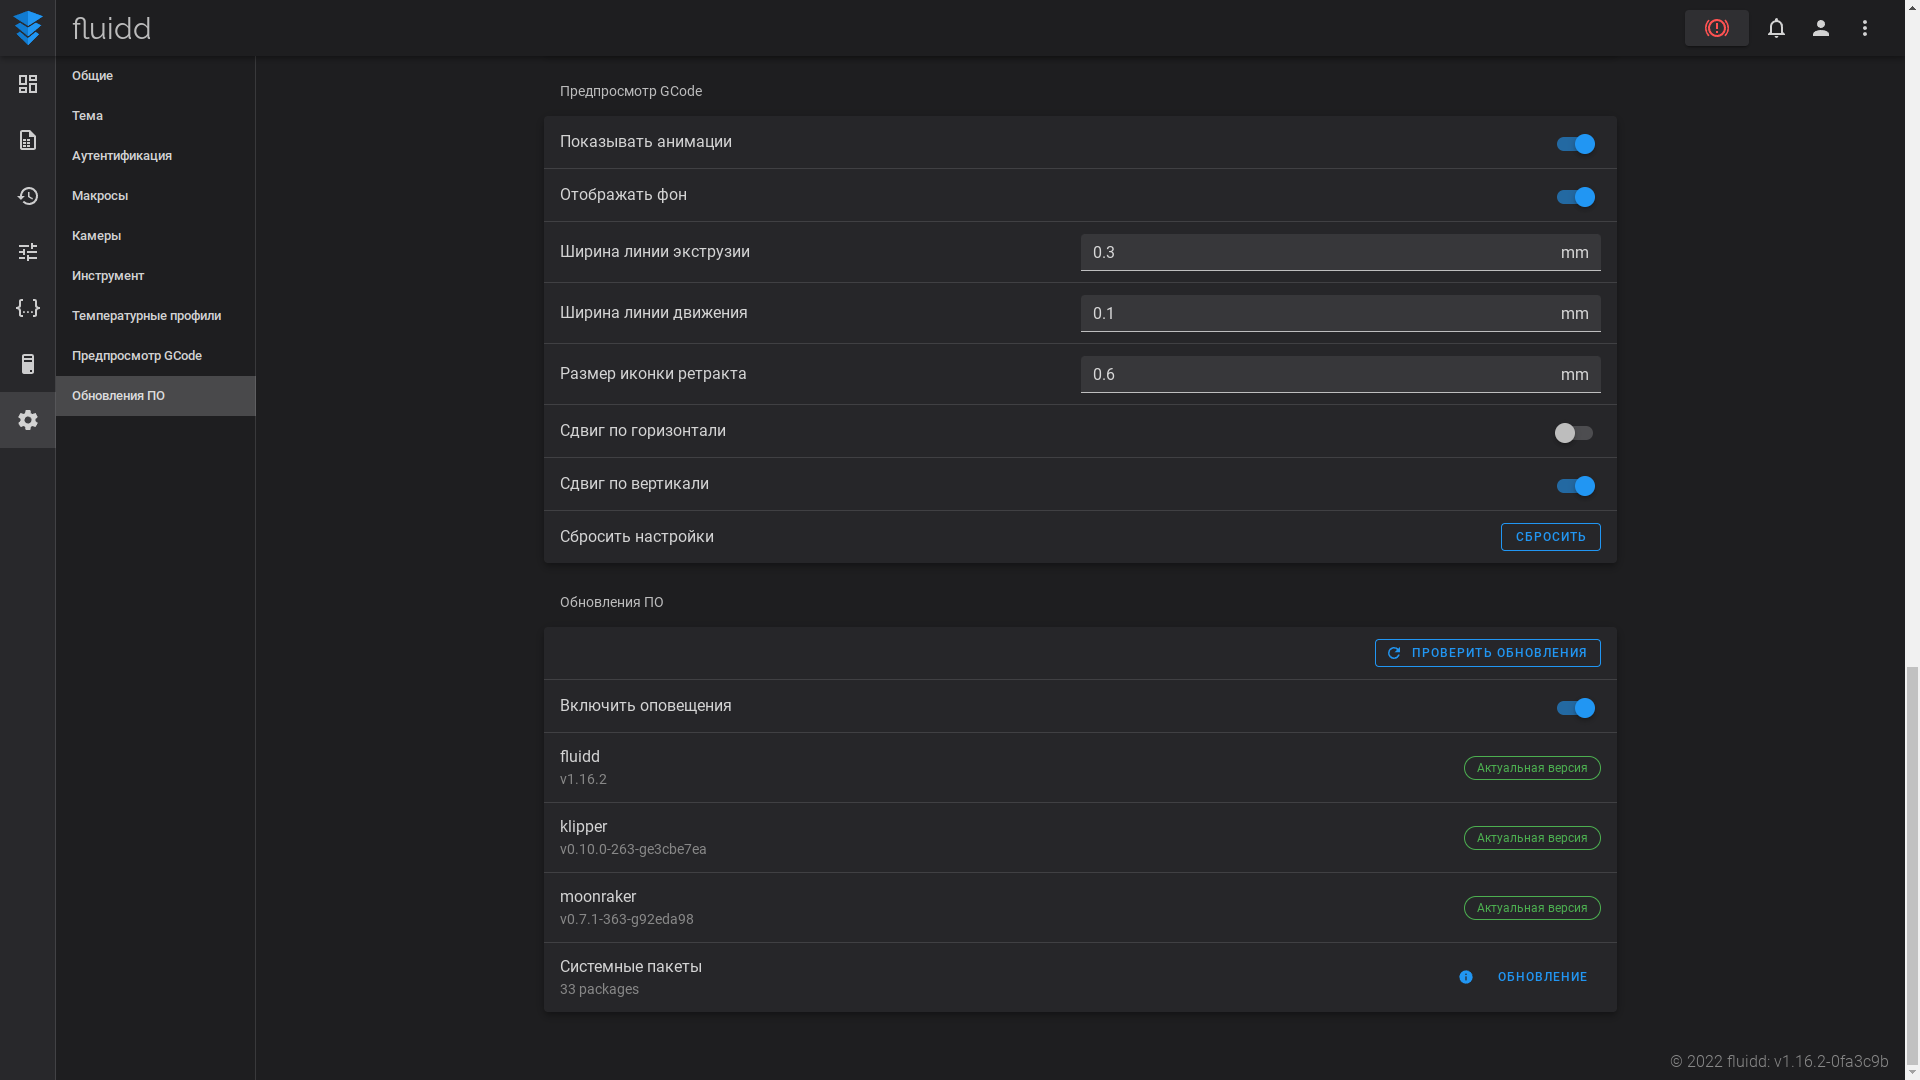Viewport: 1920px width, 1080px height.
Task: Open the print history icon
Action: 28,196
